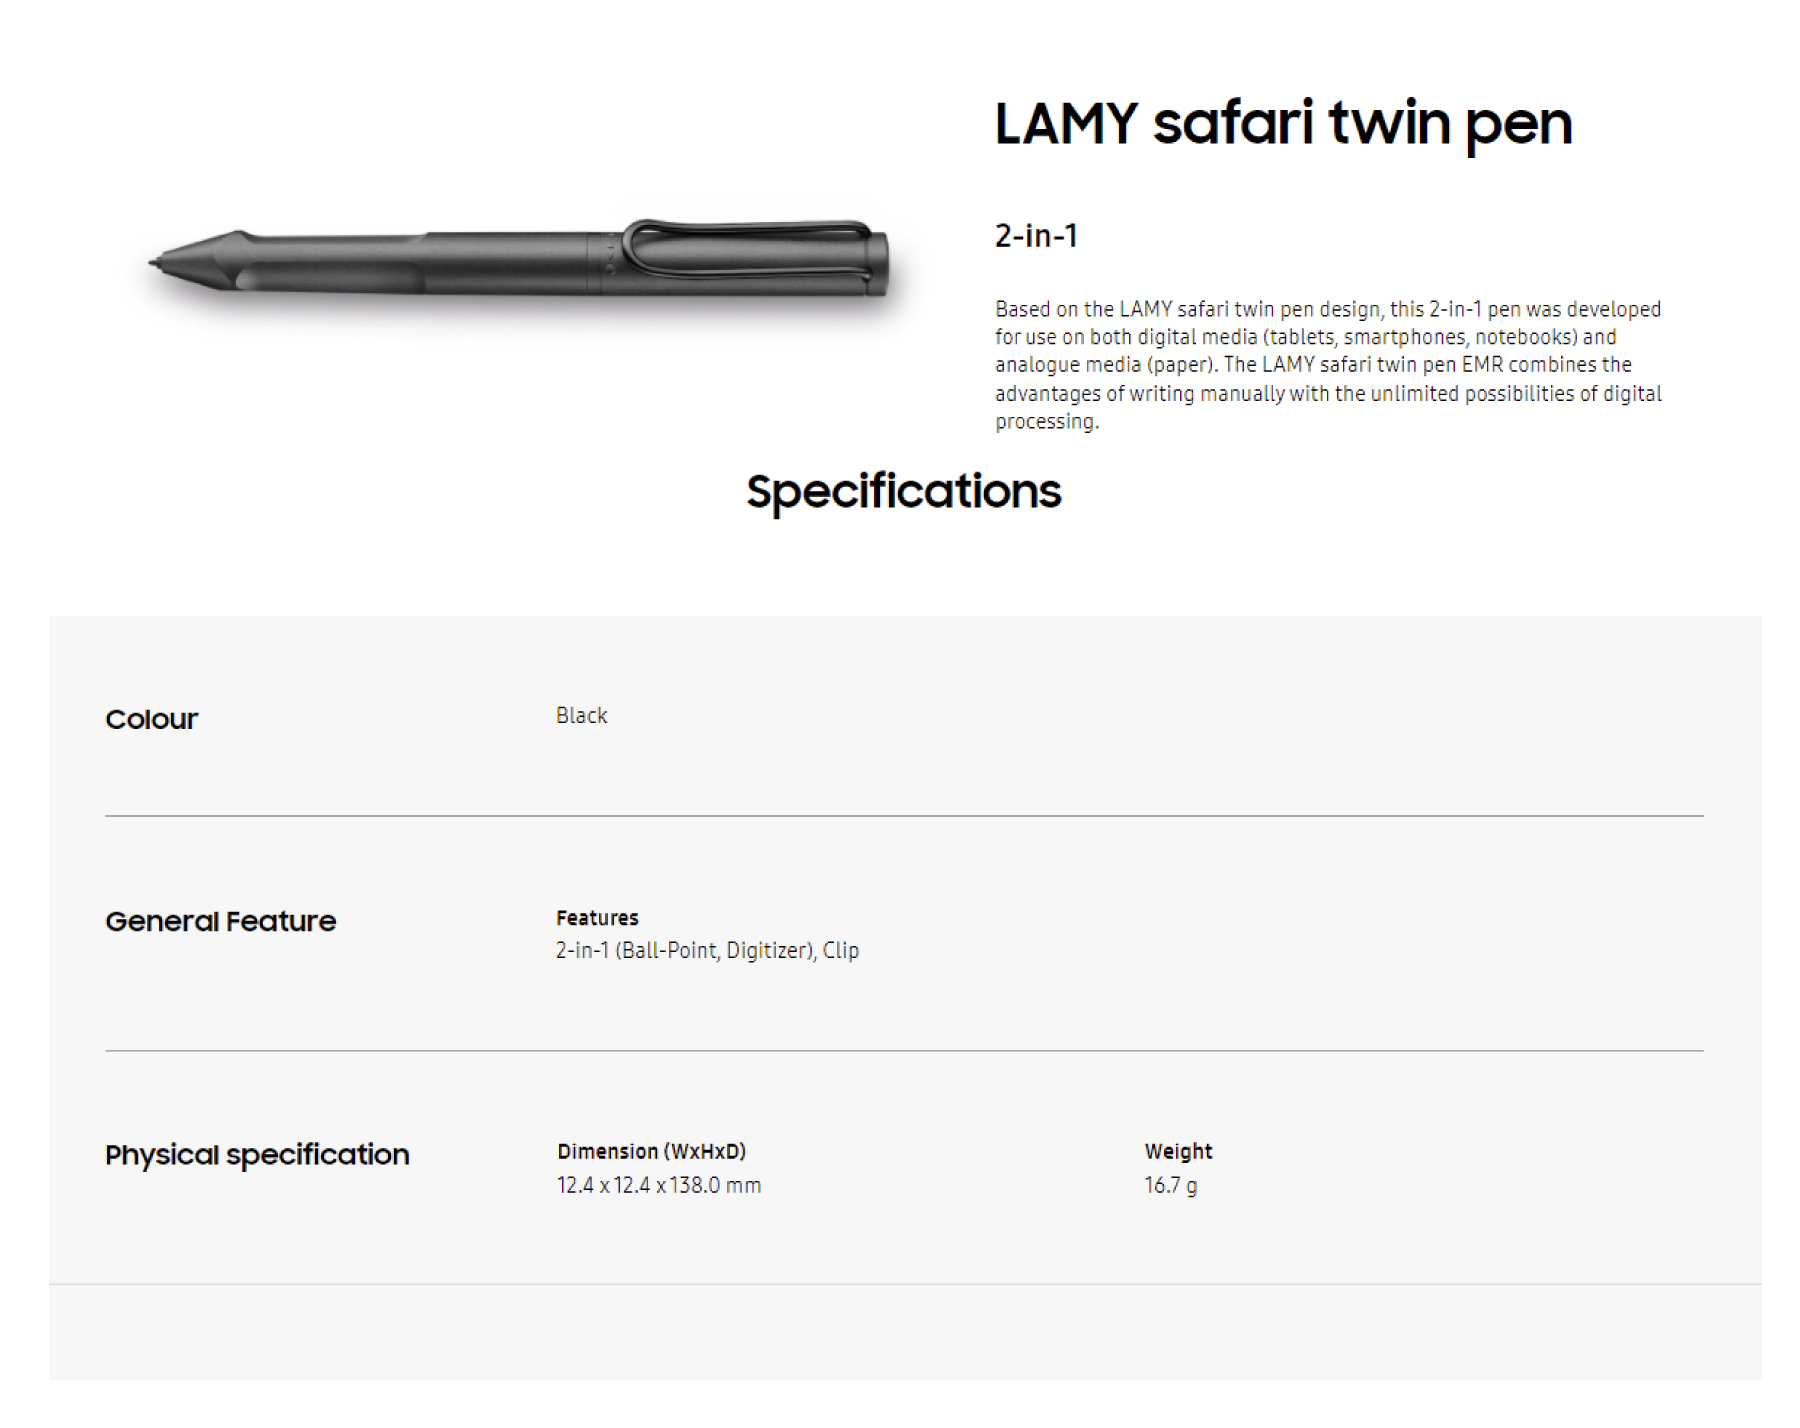Click the grip section of the pen

pos(330,272)
